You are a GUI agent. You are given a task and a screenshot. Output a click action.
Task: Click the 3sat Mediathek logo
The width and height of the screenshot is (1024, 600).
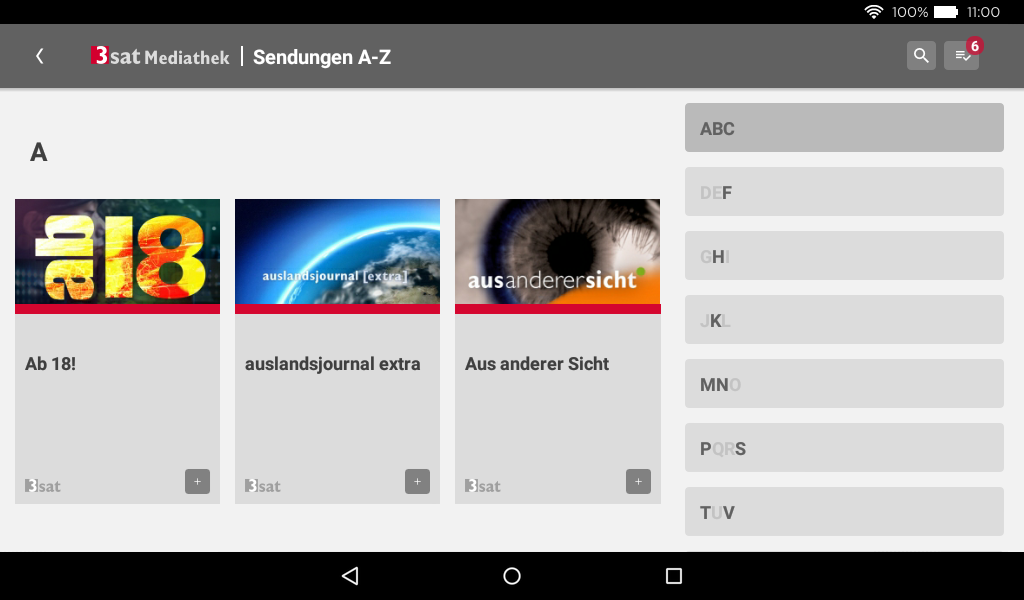coord(158,56)
